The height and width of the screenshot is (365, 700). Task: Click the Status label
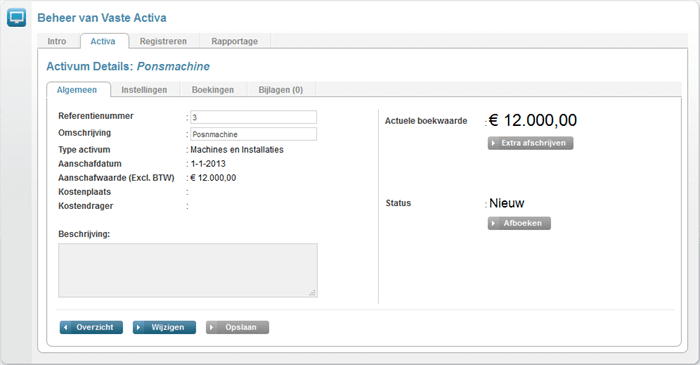[398, 203]
